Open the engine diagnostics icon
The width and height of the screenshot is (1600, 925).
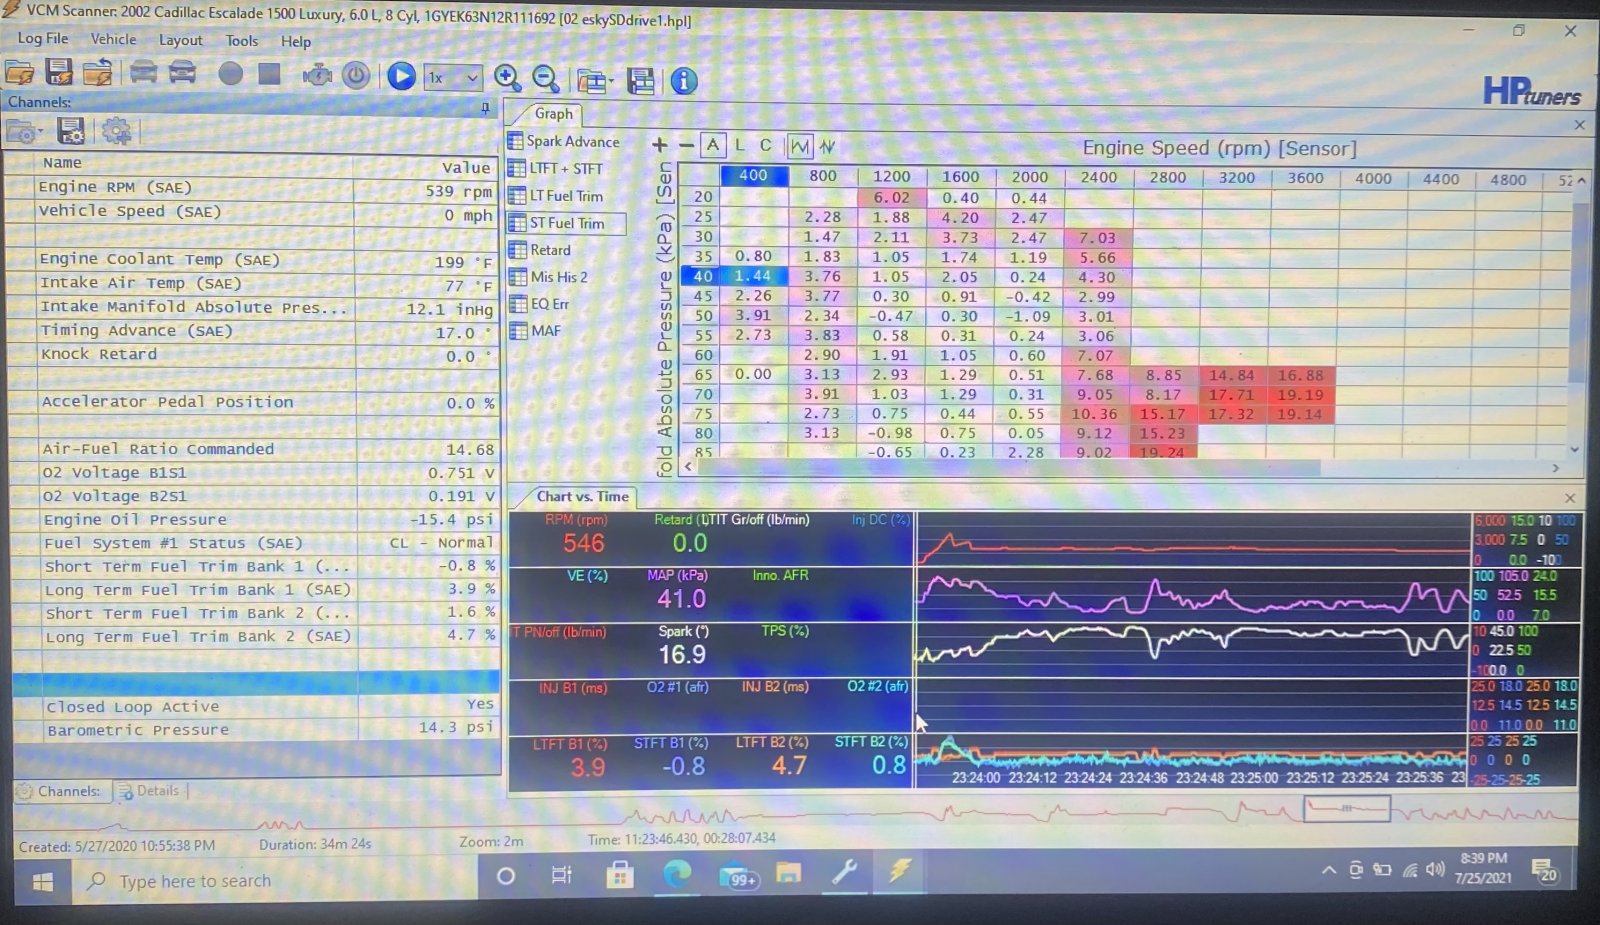tap(317, 75)
